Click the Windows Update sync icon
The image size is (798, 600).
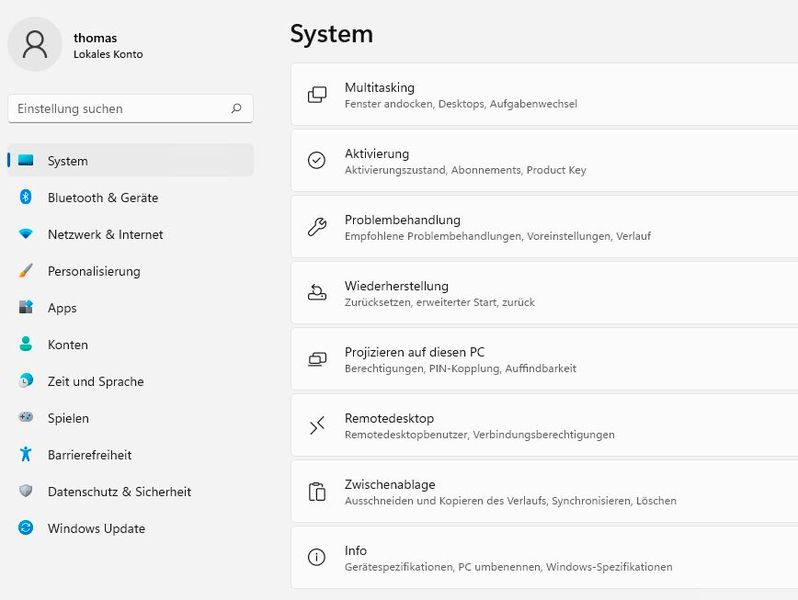point(25,528)
